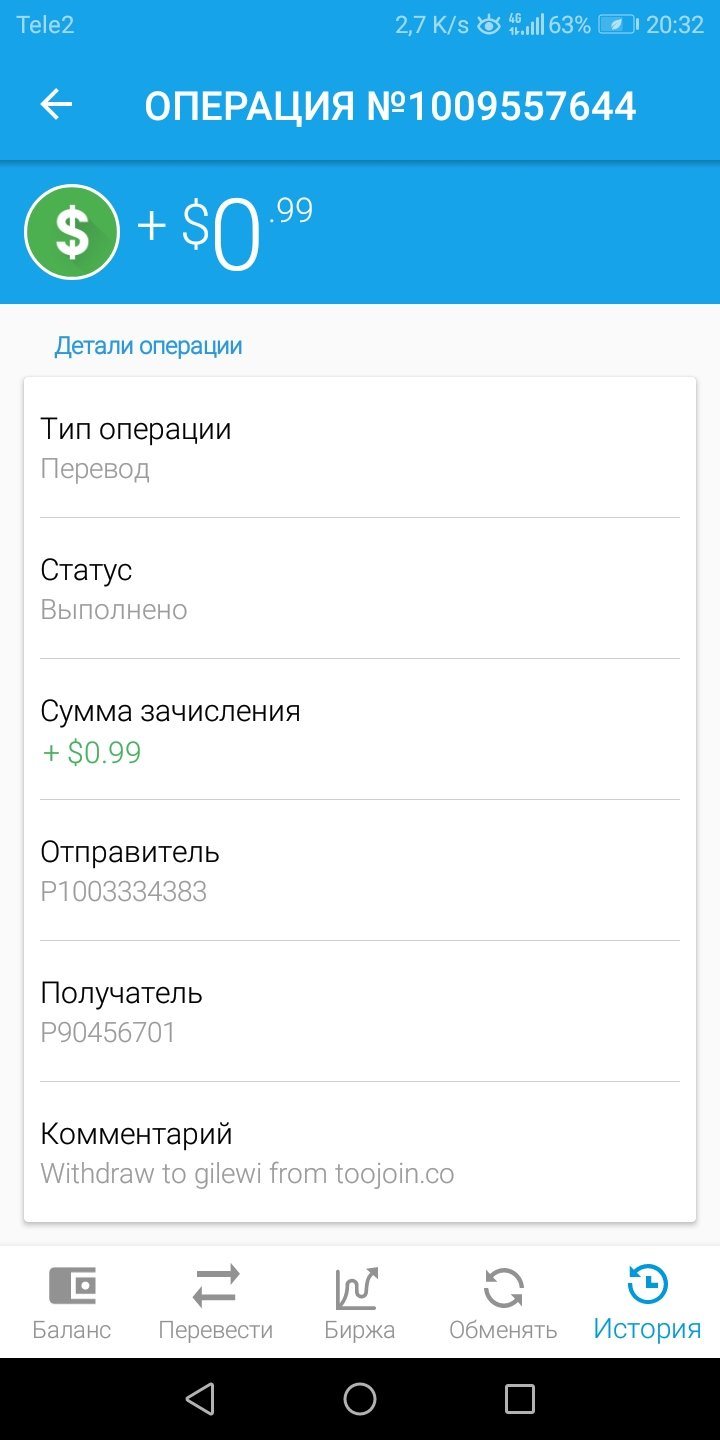Tap the green dollar currency icon
720x1440 pixels.
(x=72, y=232)
